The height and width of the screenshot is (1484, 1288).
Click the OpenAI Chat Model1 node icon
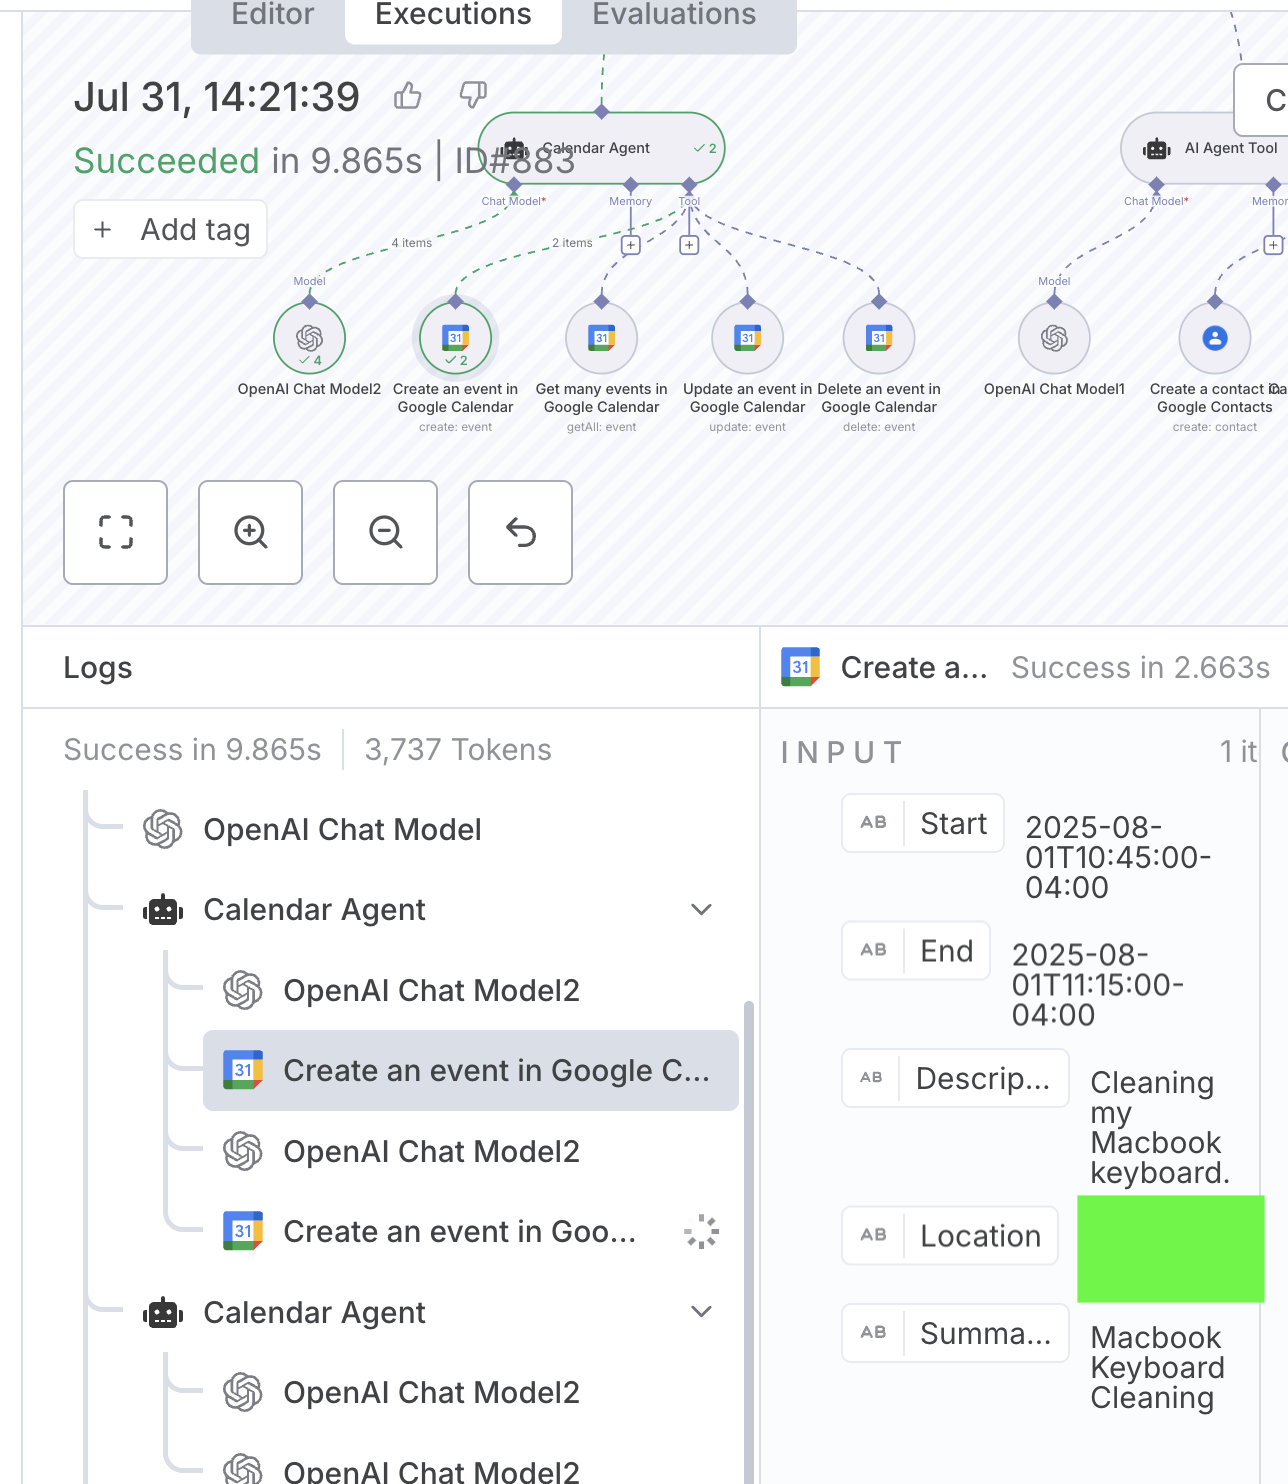[x=1054, y=338]
